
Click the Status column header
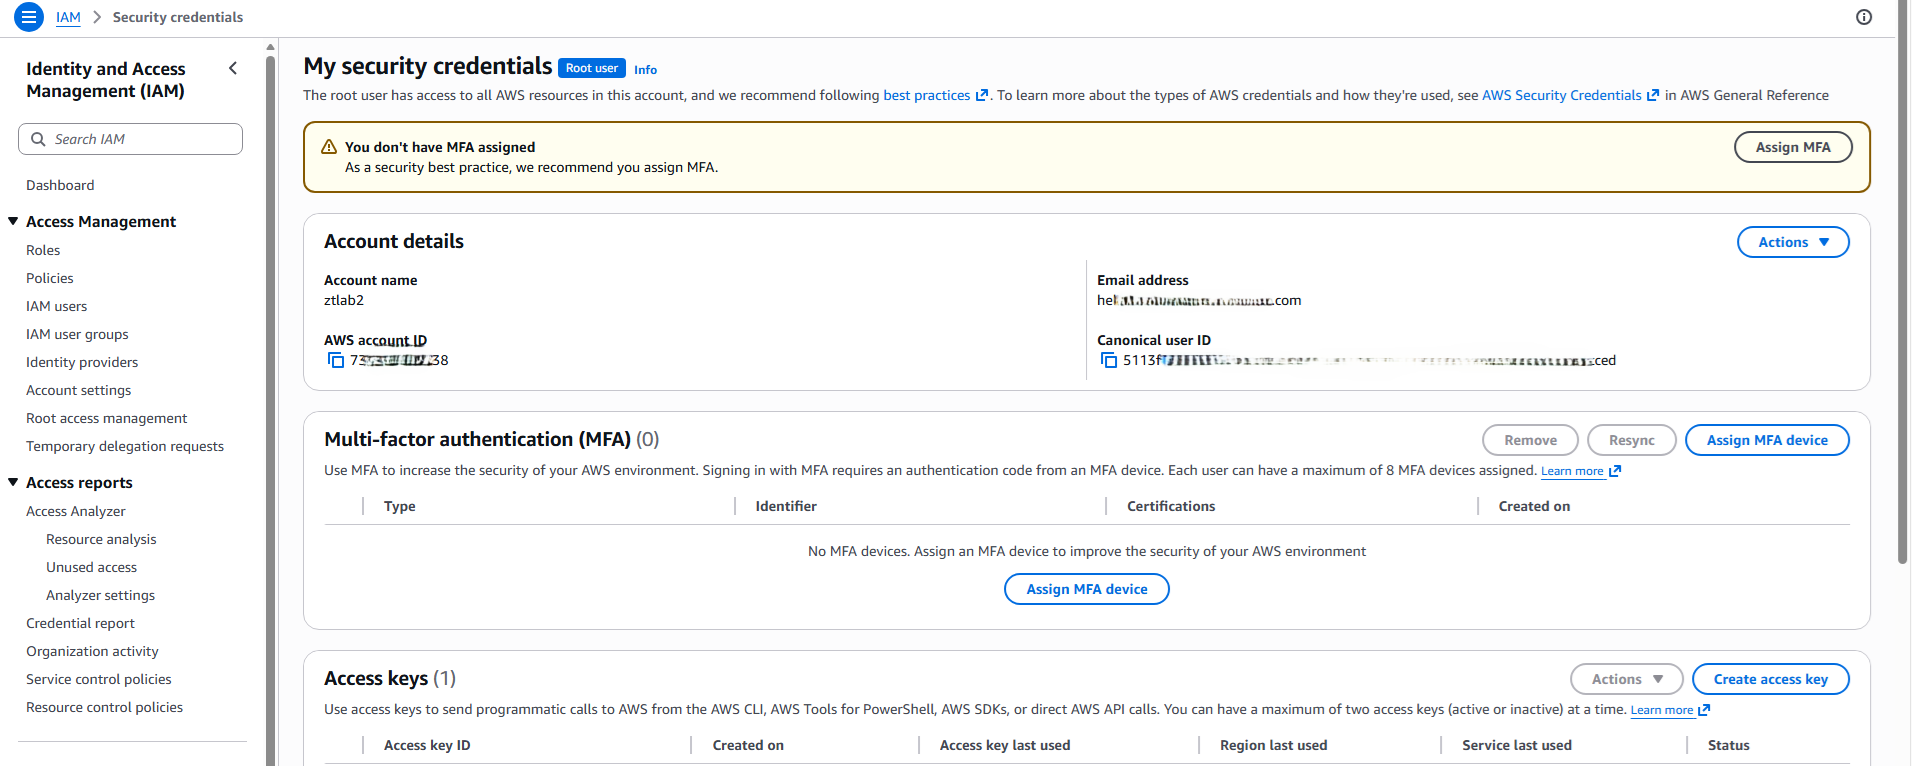[x=1729, y=745]
